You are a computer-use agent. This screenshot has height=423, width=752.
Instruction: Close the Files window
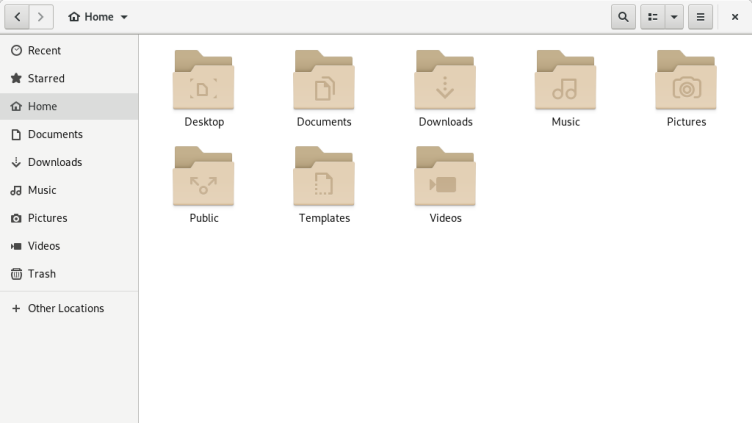[735, 17]
